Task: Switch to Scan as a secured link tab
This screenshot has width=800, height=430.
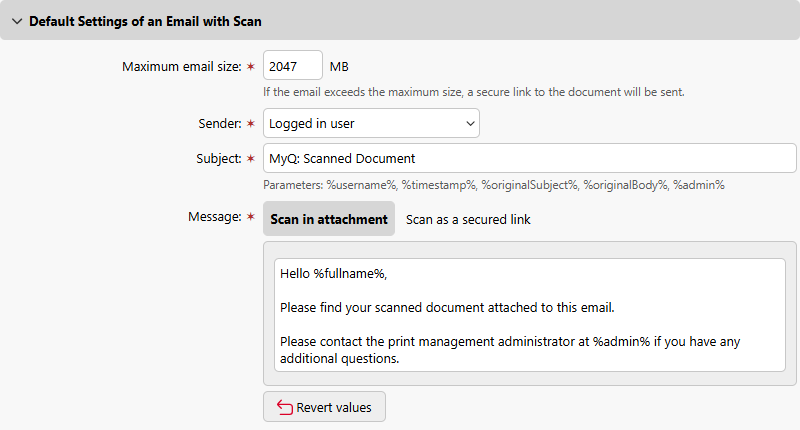Action: click(468, 219)
